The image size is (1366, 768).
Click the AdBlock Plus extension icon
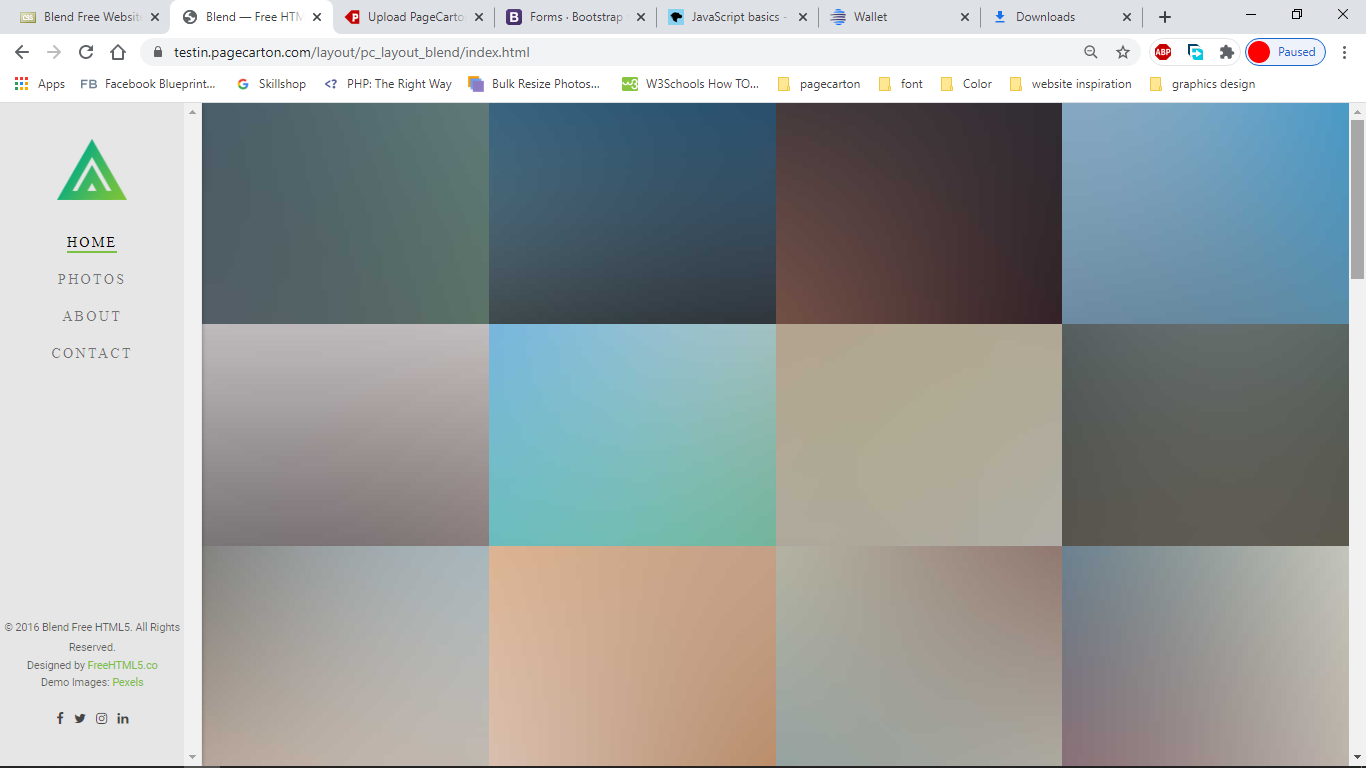click(x=1163, y=52)
